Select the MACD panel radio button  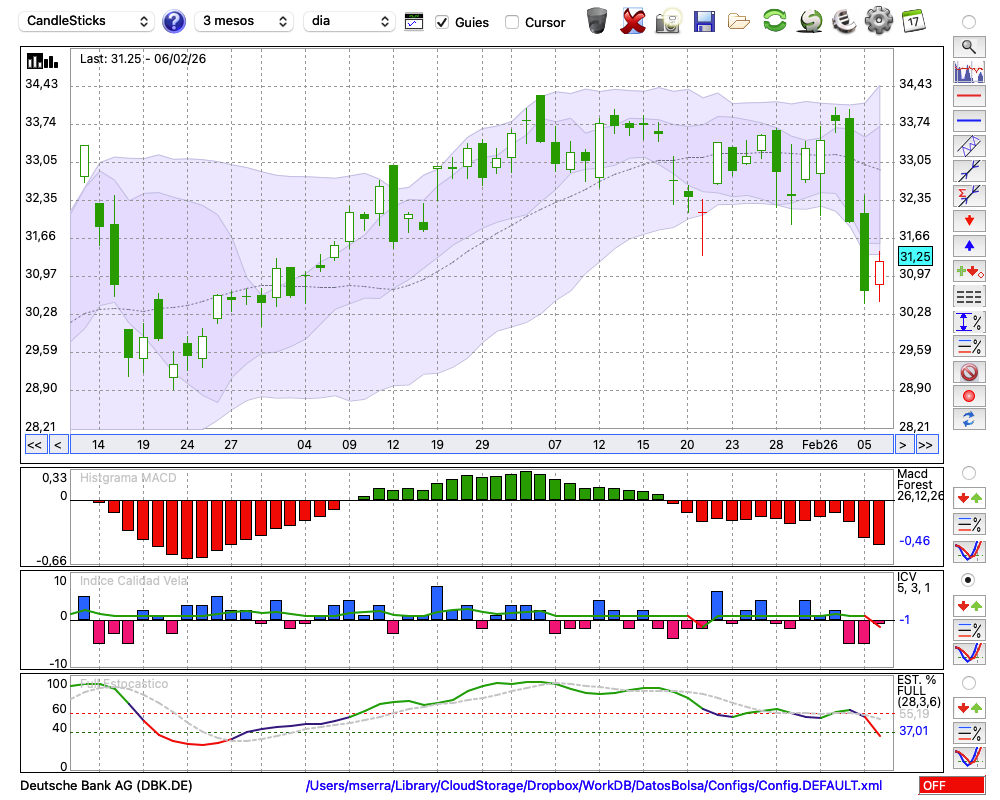pos(969,473)
